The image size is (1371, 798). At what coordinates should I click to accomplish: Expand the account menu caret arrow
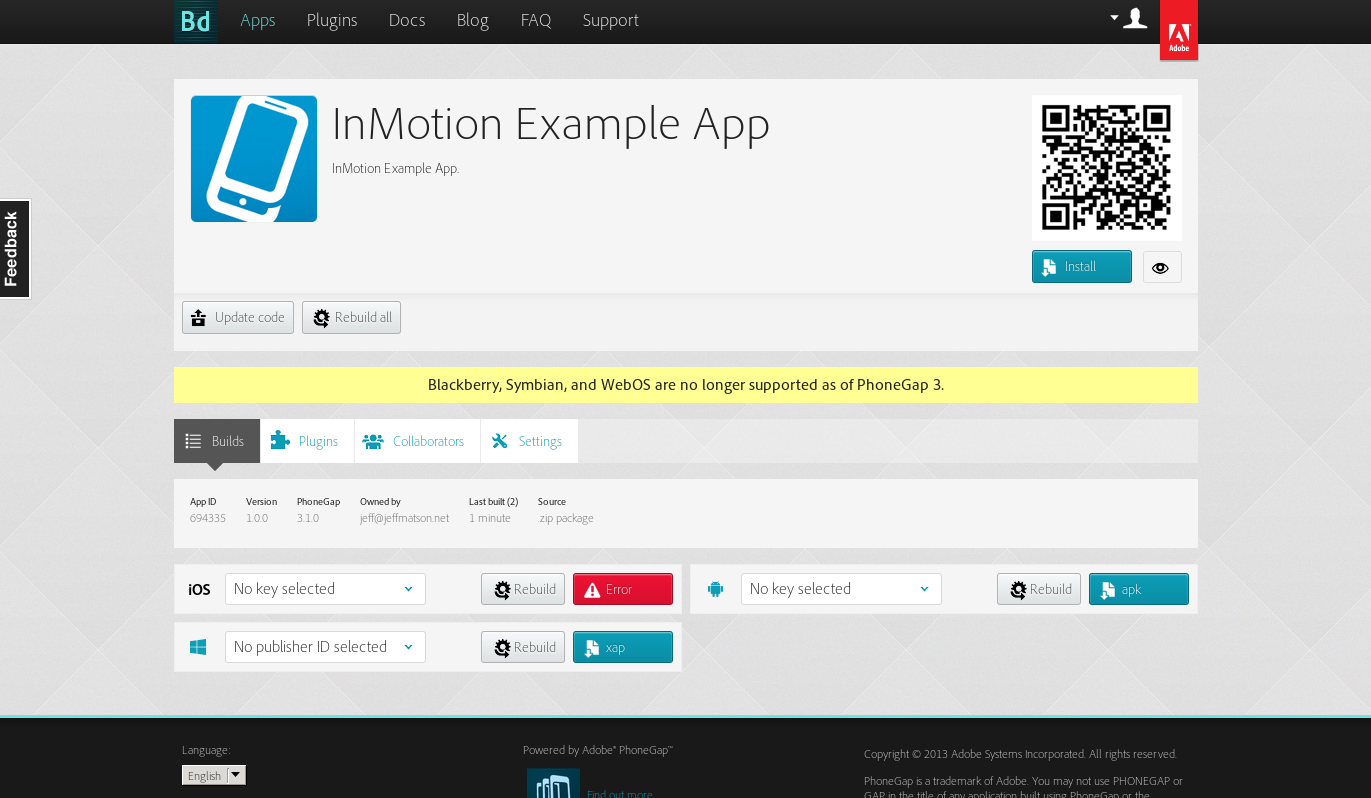[1114, 17]
